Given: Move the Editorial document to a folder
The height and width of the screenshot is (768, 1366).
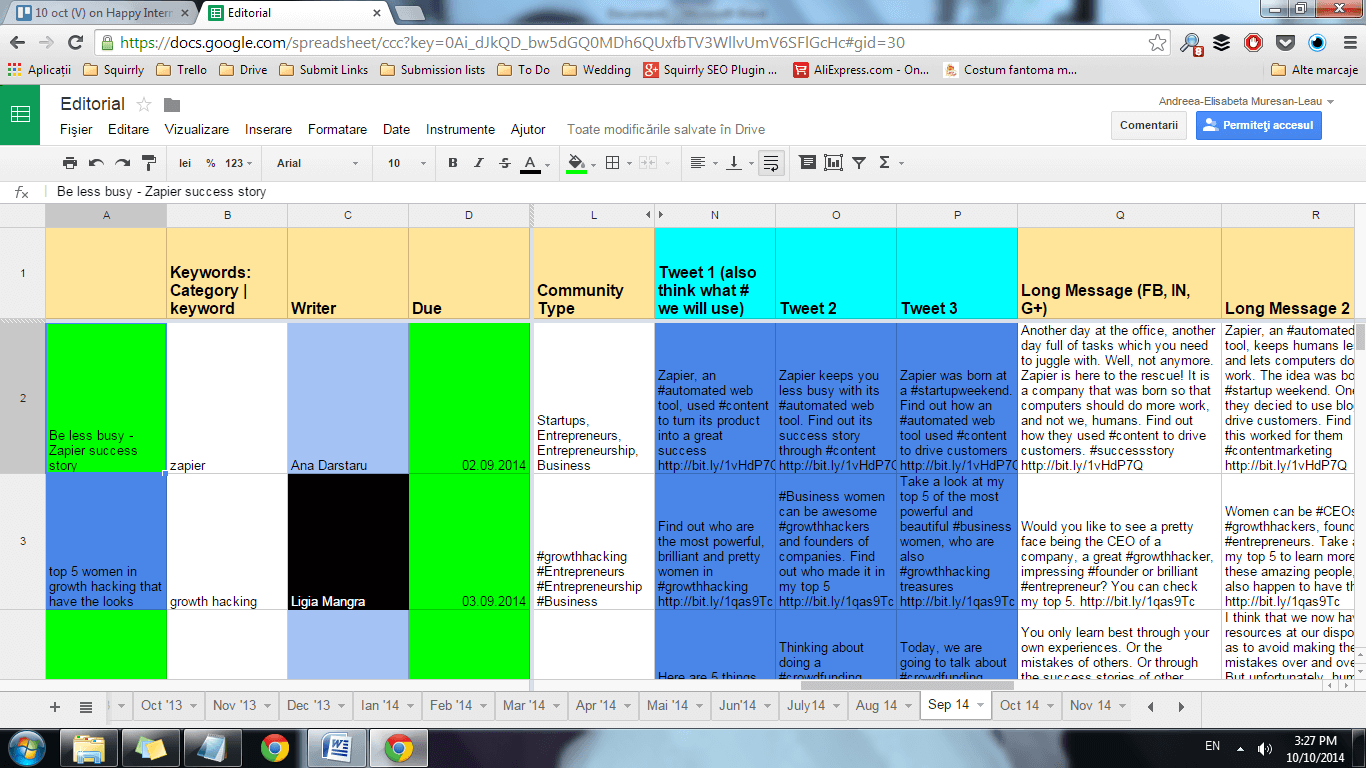Looking at the screenshot, I should click(172, 105).
